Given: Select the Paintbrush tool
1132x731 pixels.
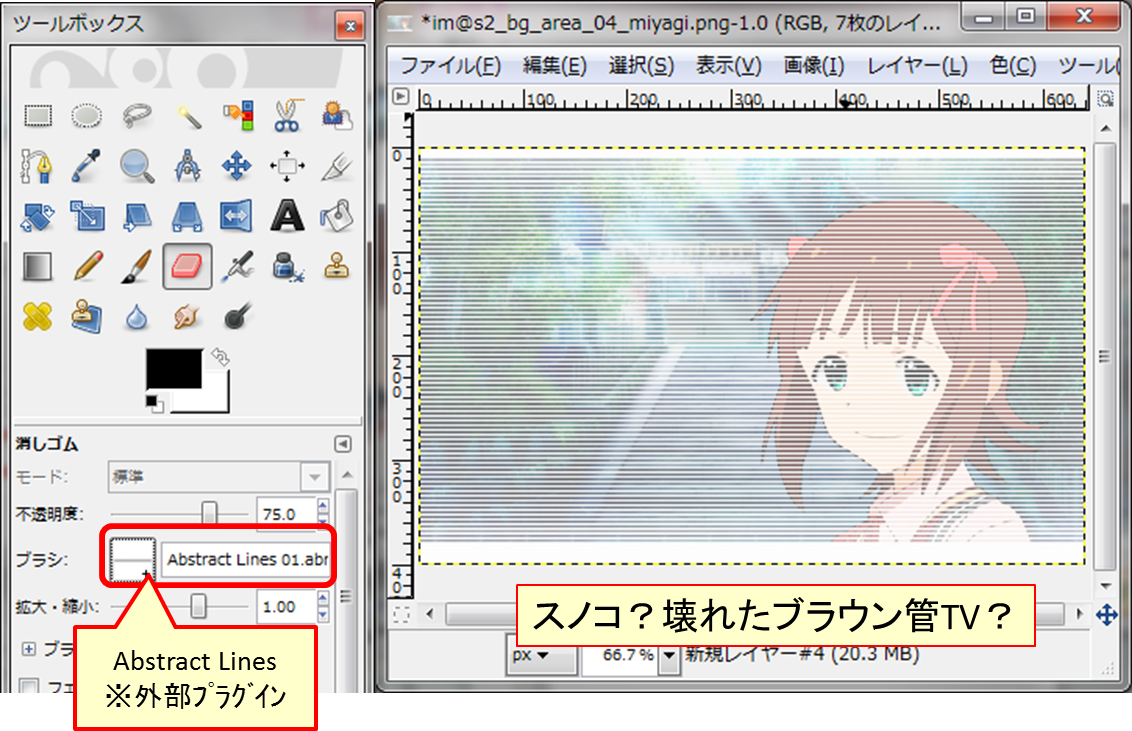Looking at the screenshot, I should tap(136, 266).
